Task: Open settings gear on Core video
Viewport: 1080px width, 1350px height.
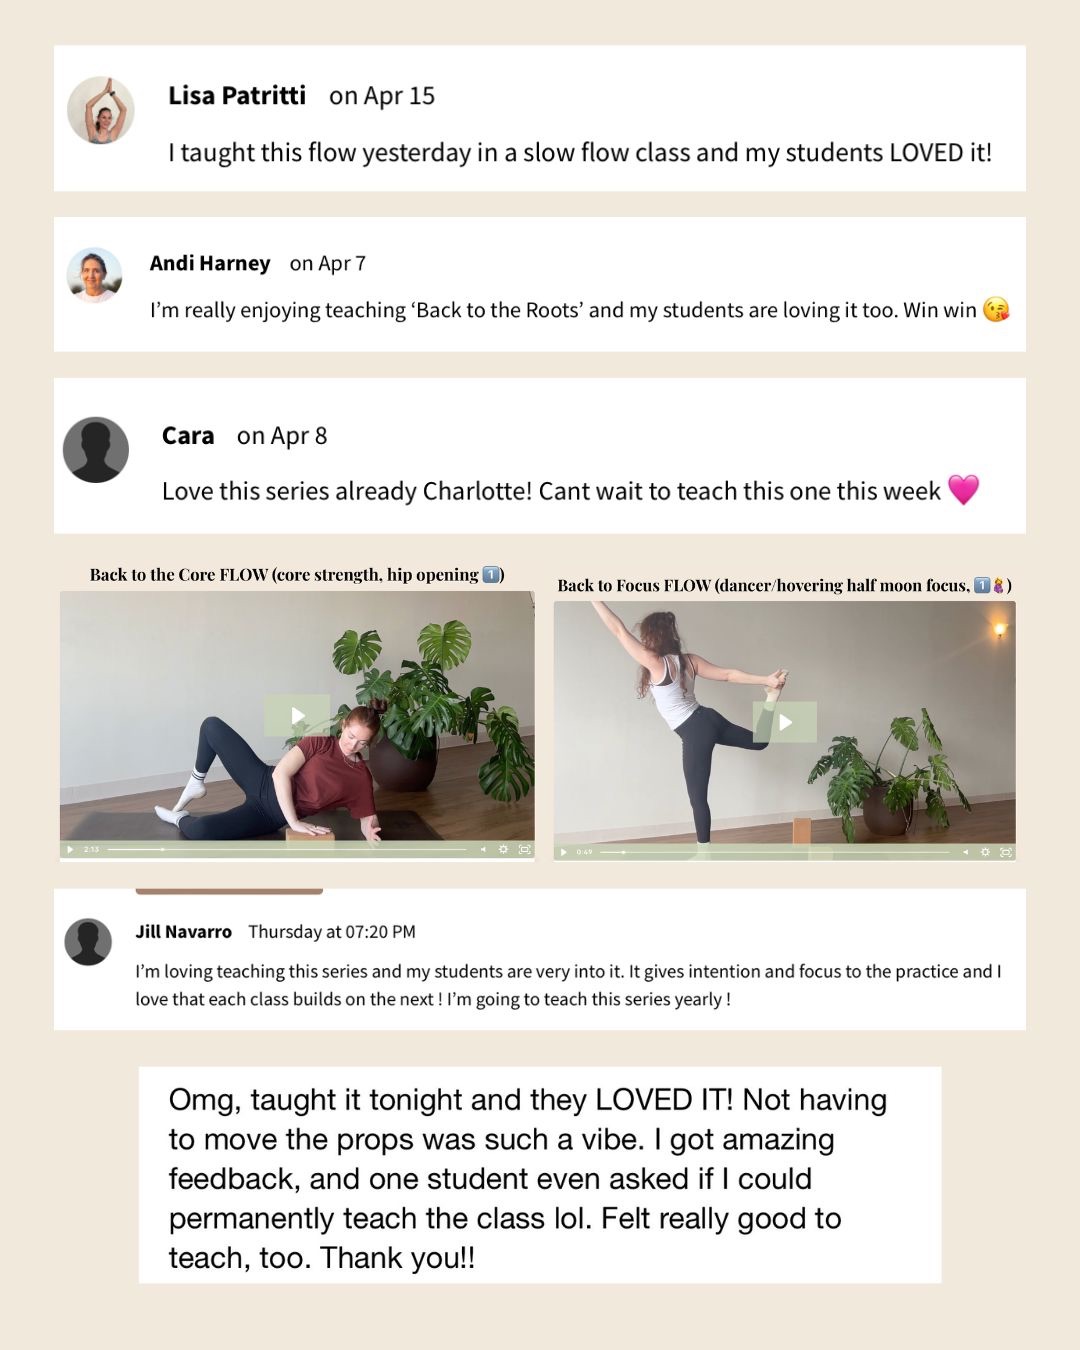Action: click(503, 849)
